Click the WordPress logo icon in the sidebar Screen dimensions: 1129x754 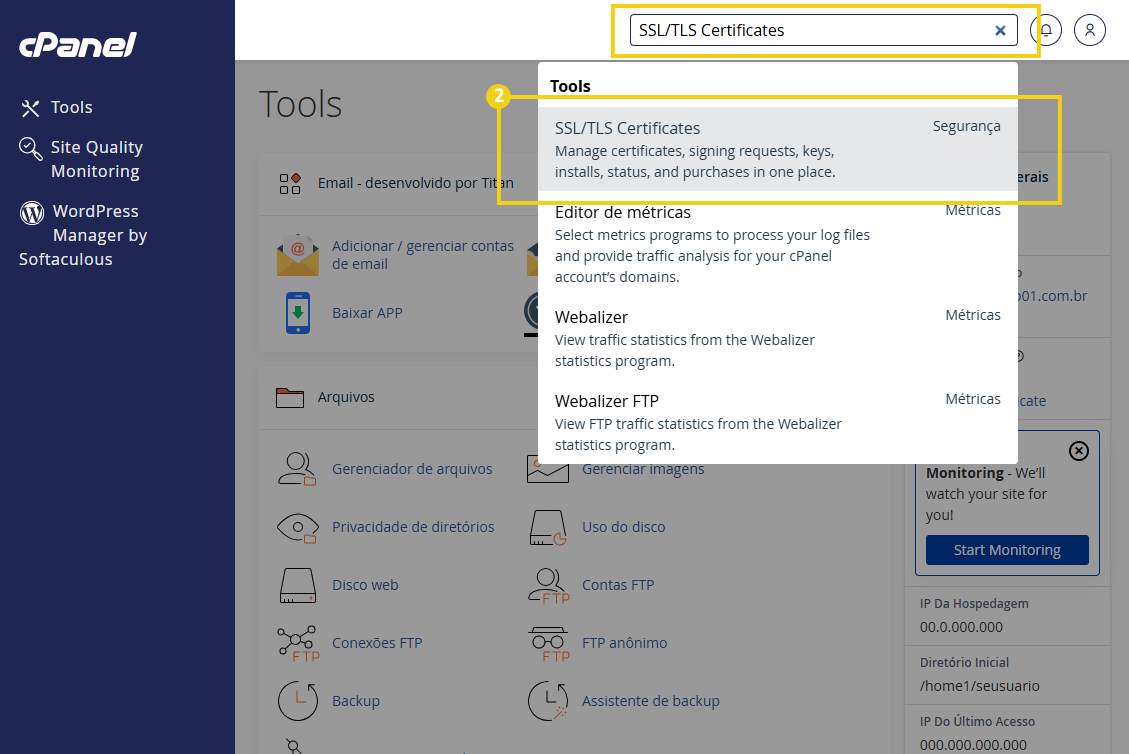(x=32, y=212)
